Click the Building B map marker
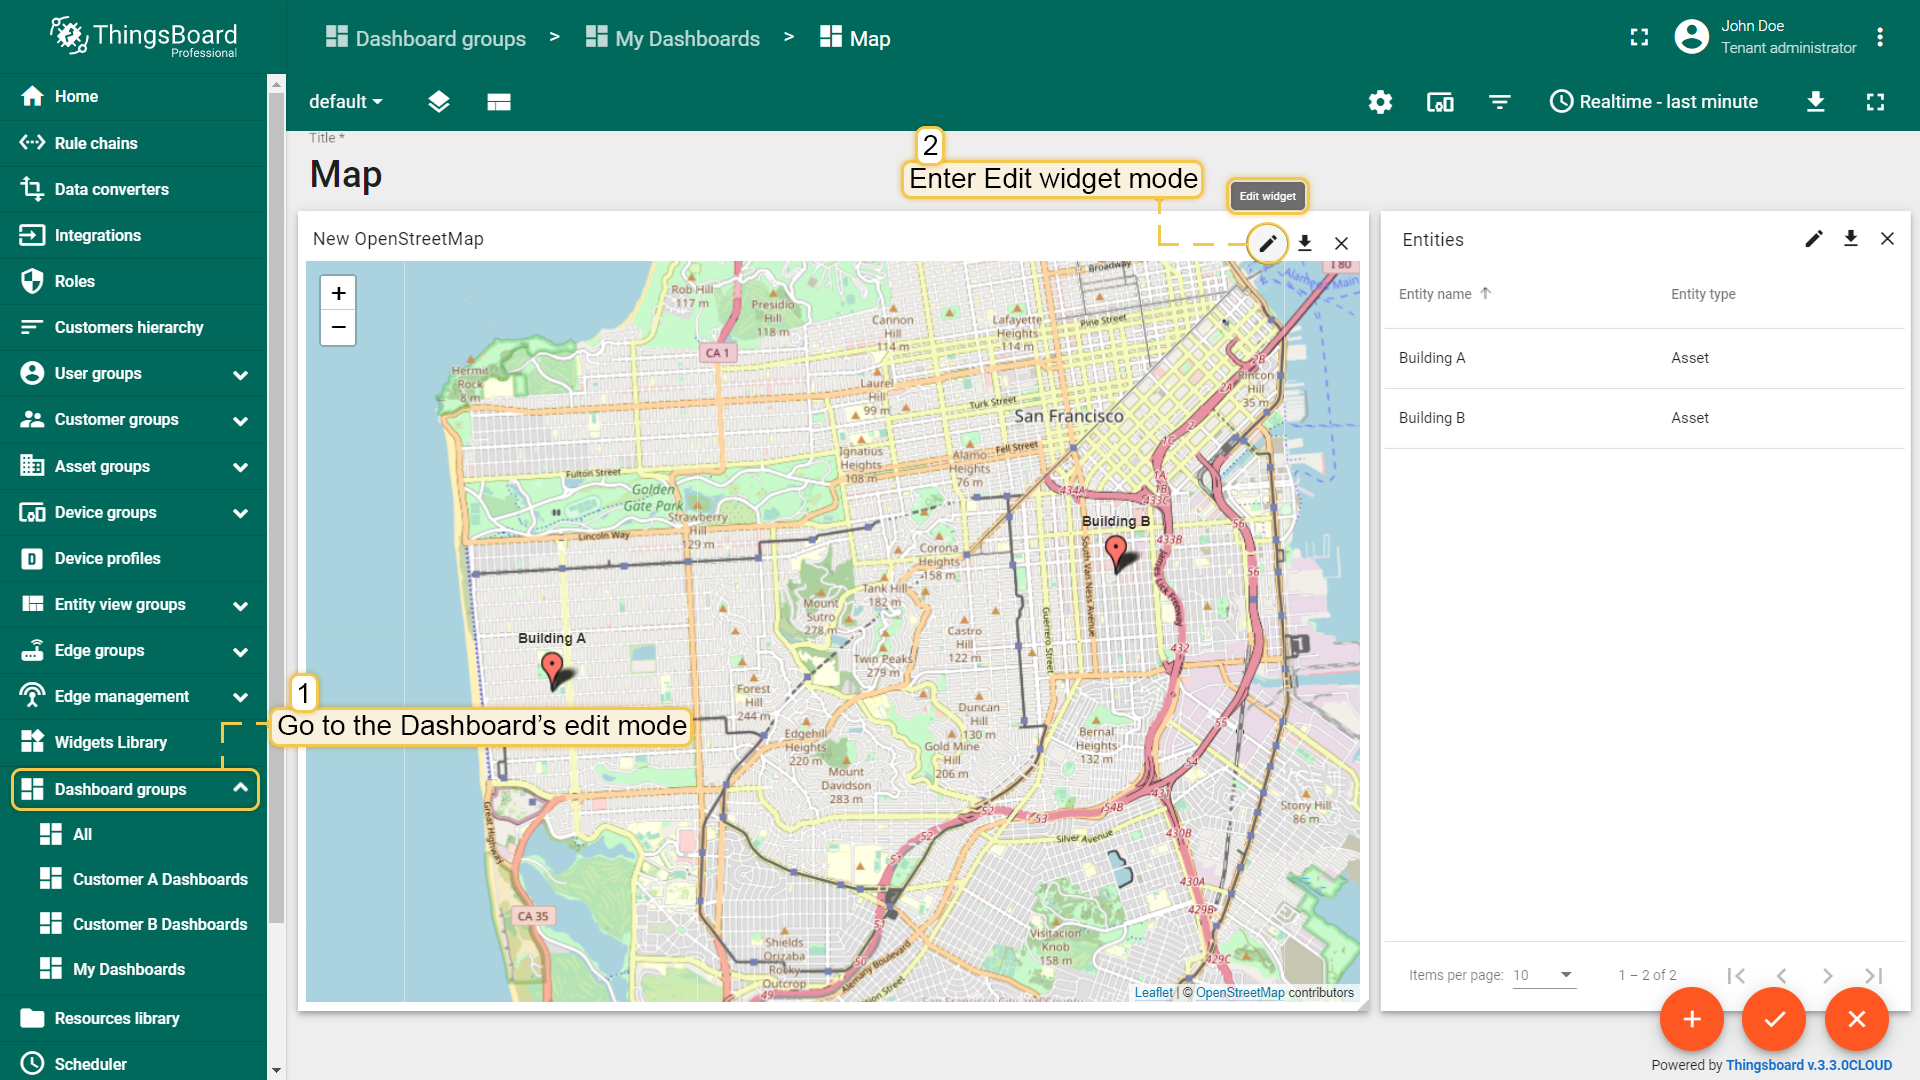Viewport: 1920px width, 1080px height. tap(1116, 552)
